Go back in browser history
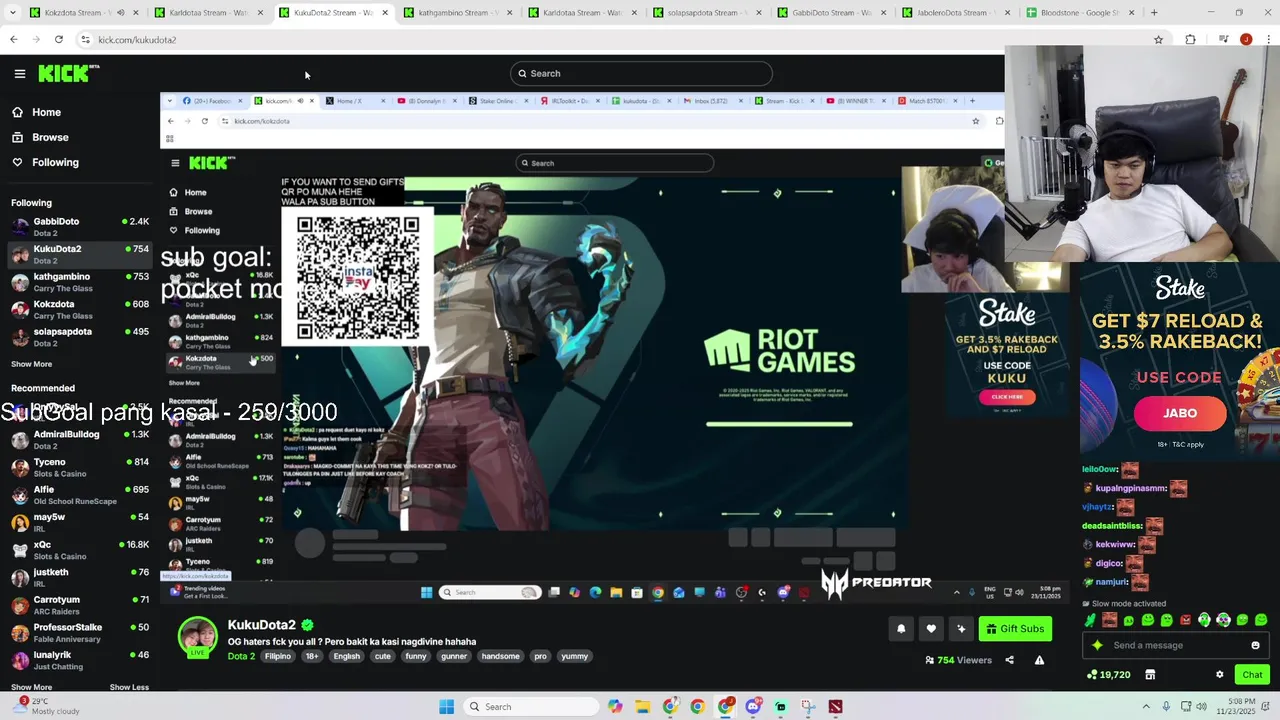Screen dimensions: 1280x720 [x=13, y=40]
